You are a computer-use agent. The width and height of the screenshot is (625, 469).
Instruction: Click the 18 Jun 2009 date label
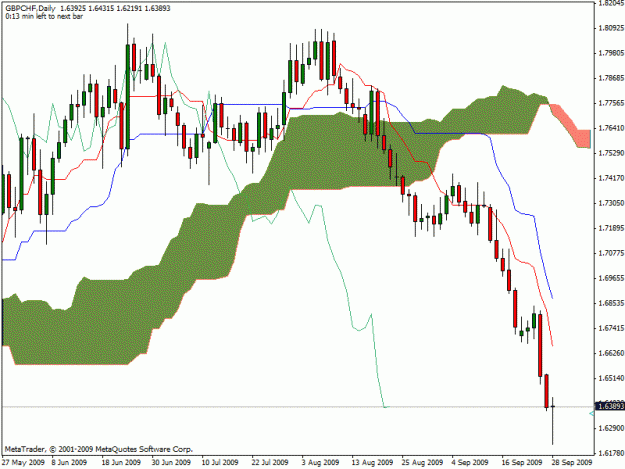coord(121,462)
